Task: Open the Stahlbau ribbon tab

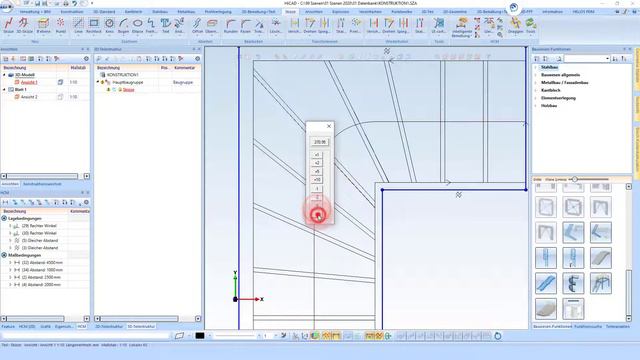Action: (x=160, y=12)
